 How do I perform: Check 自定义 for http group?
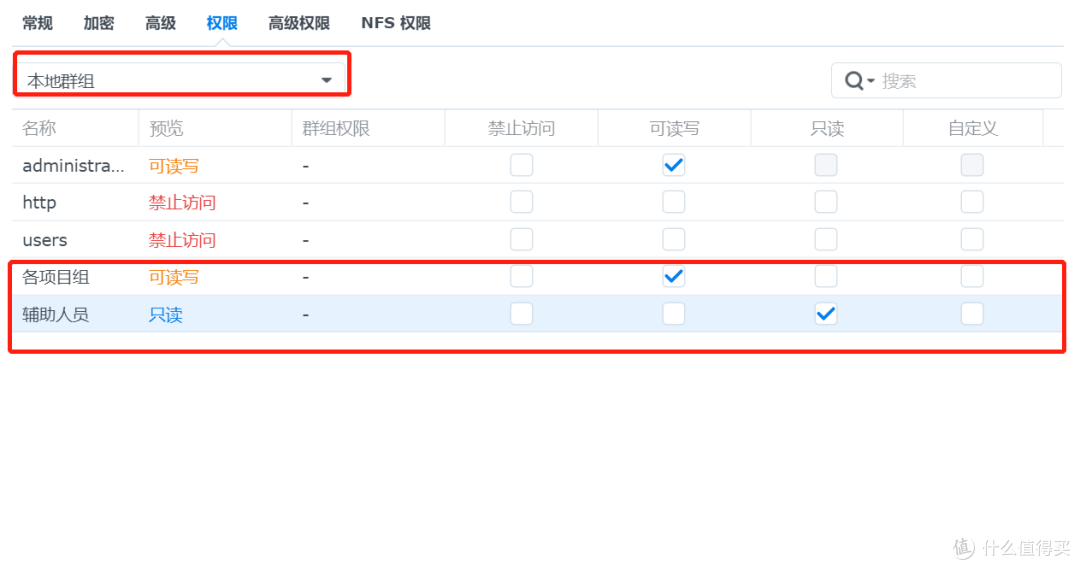972,202
